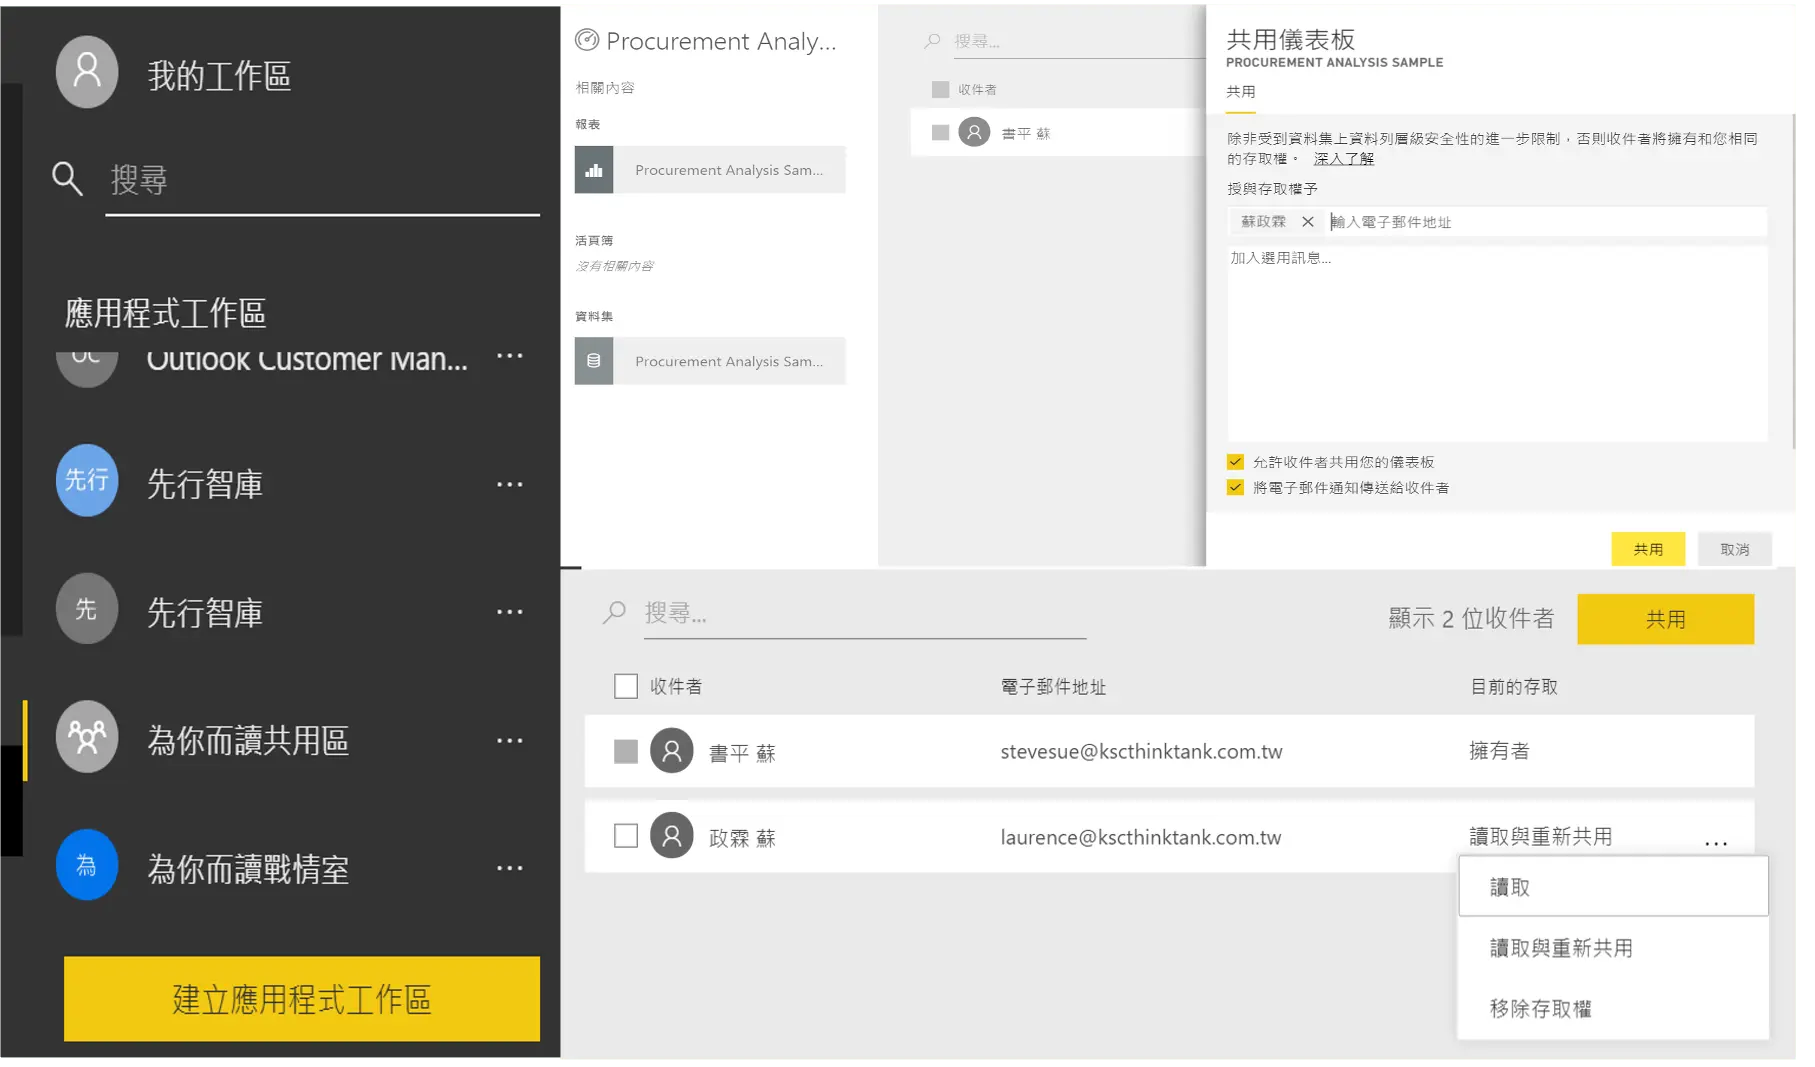This screenshot has width=1815, height=1067.
Task: Click 建立應用程式工作區 button
Action: (302, 1001)
